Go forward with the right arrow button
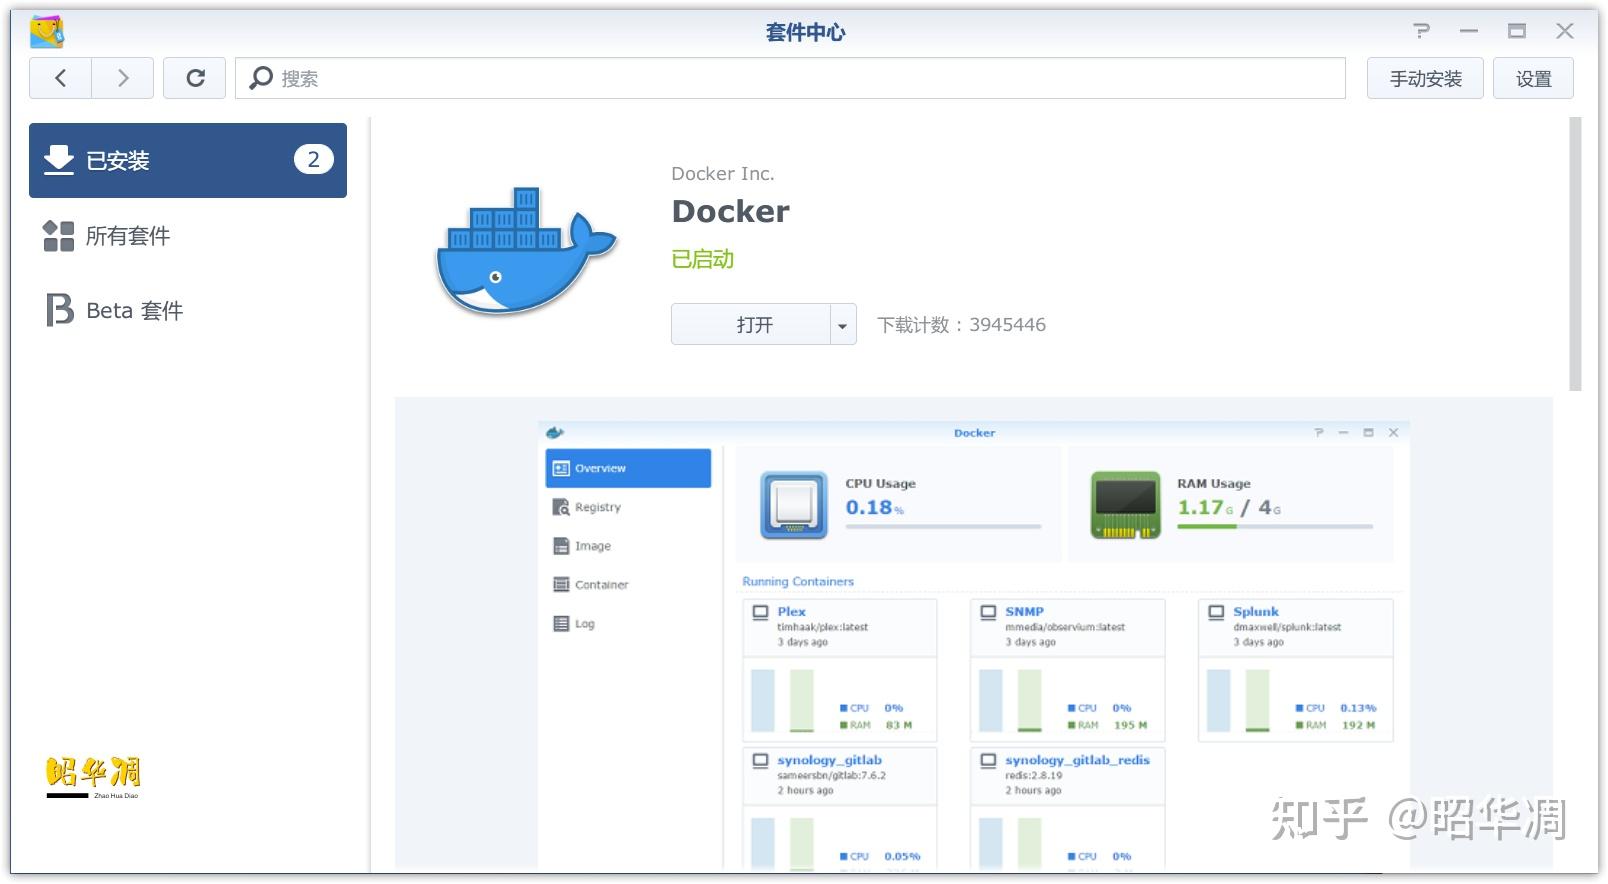 [123, 78]
